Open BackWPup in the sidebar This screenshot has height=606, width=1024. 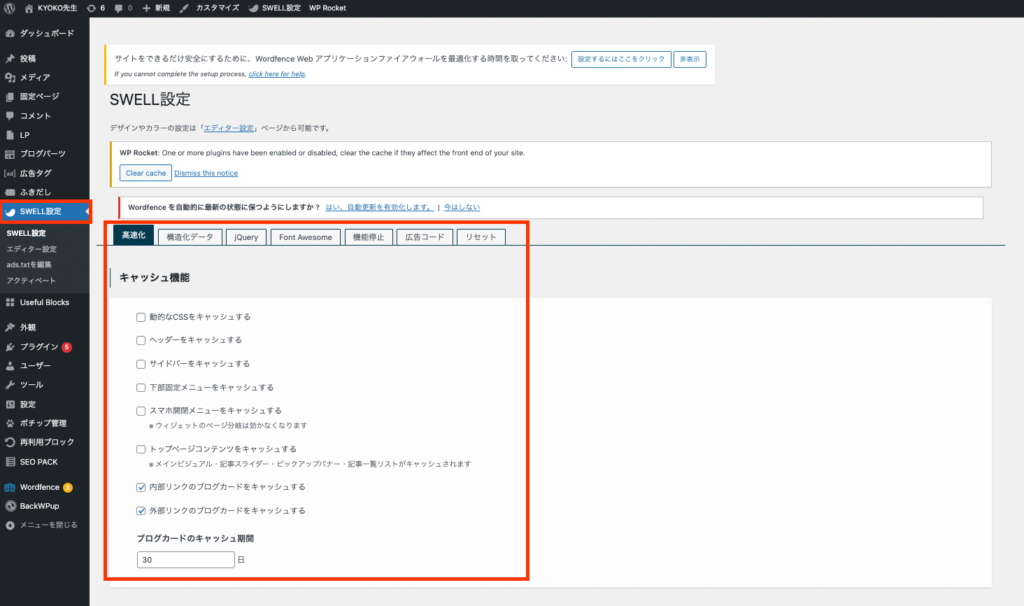[44, 506]
